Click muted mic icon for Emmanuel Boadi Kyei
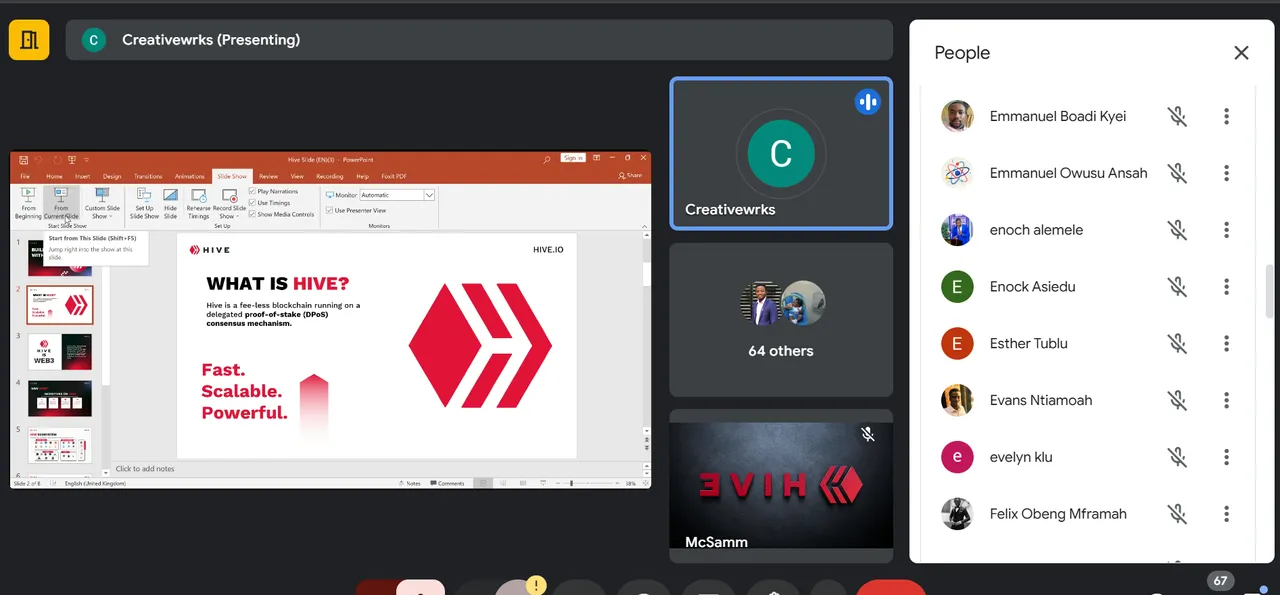This screenshot has width=1280, height=595. [1178, 116]
